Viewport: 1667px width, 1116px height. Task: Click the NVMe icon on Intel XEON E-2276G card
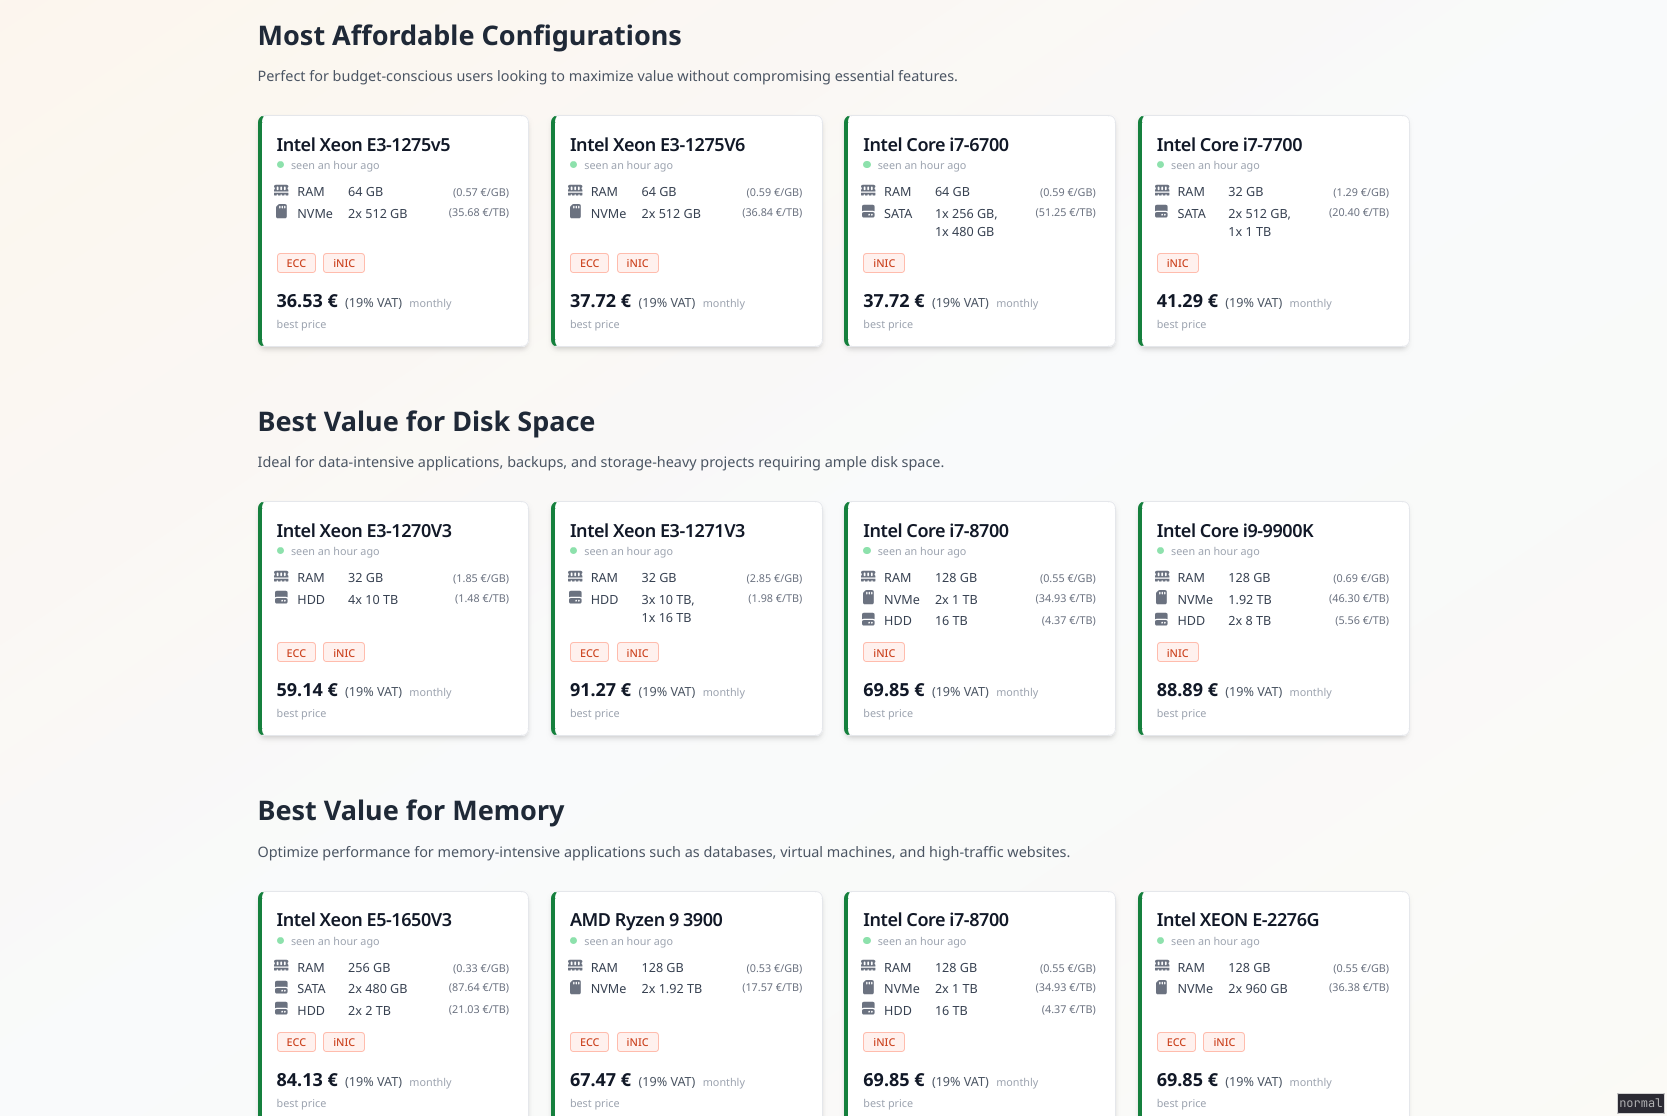pos(1161,987)
